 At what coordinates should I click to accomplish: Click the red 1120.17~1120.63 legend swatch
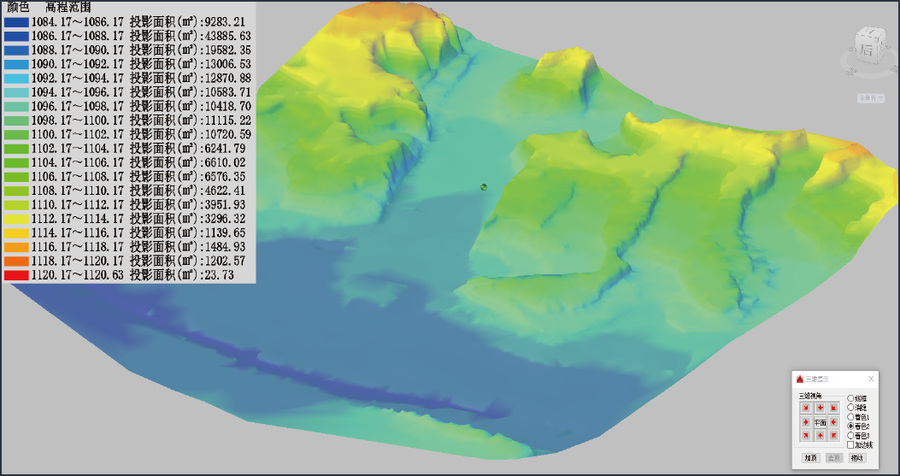click(x=15, y=274)
